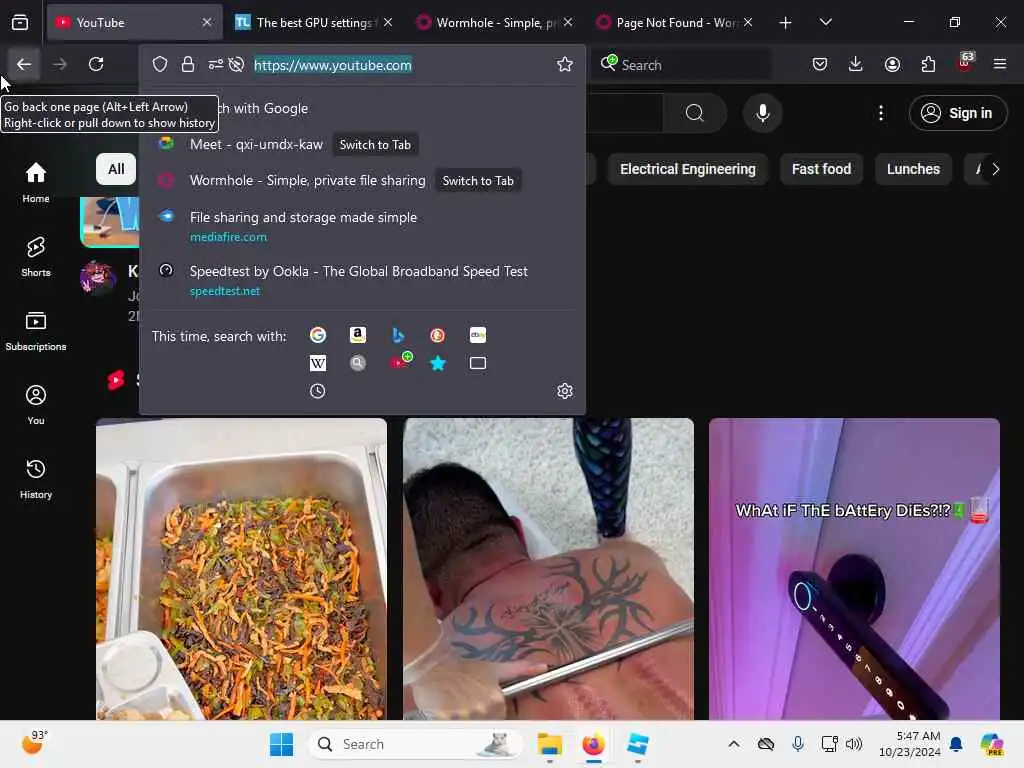Open the site permissions icon in address bar
This screenshot has height=768, width=1024.
pyautogui.click(x=216, y=64)
